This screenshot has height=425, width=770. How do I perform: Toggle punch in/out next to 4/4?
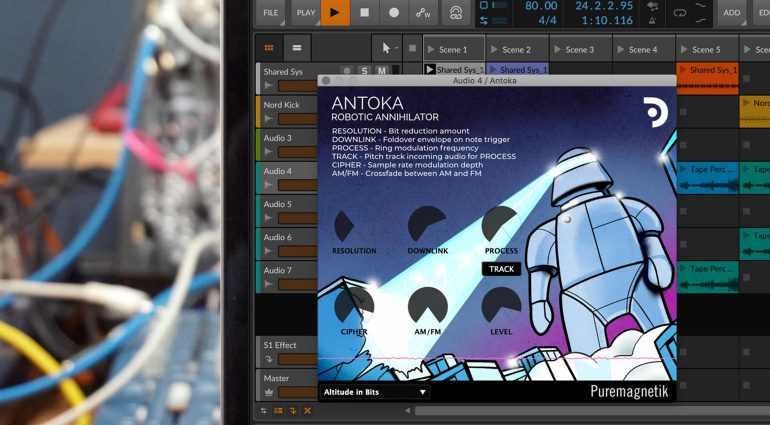pyautogui.click(x=484, y=21)
